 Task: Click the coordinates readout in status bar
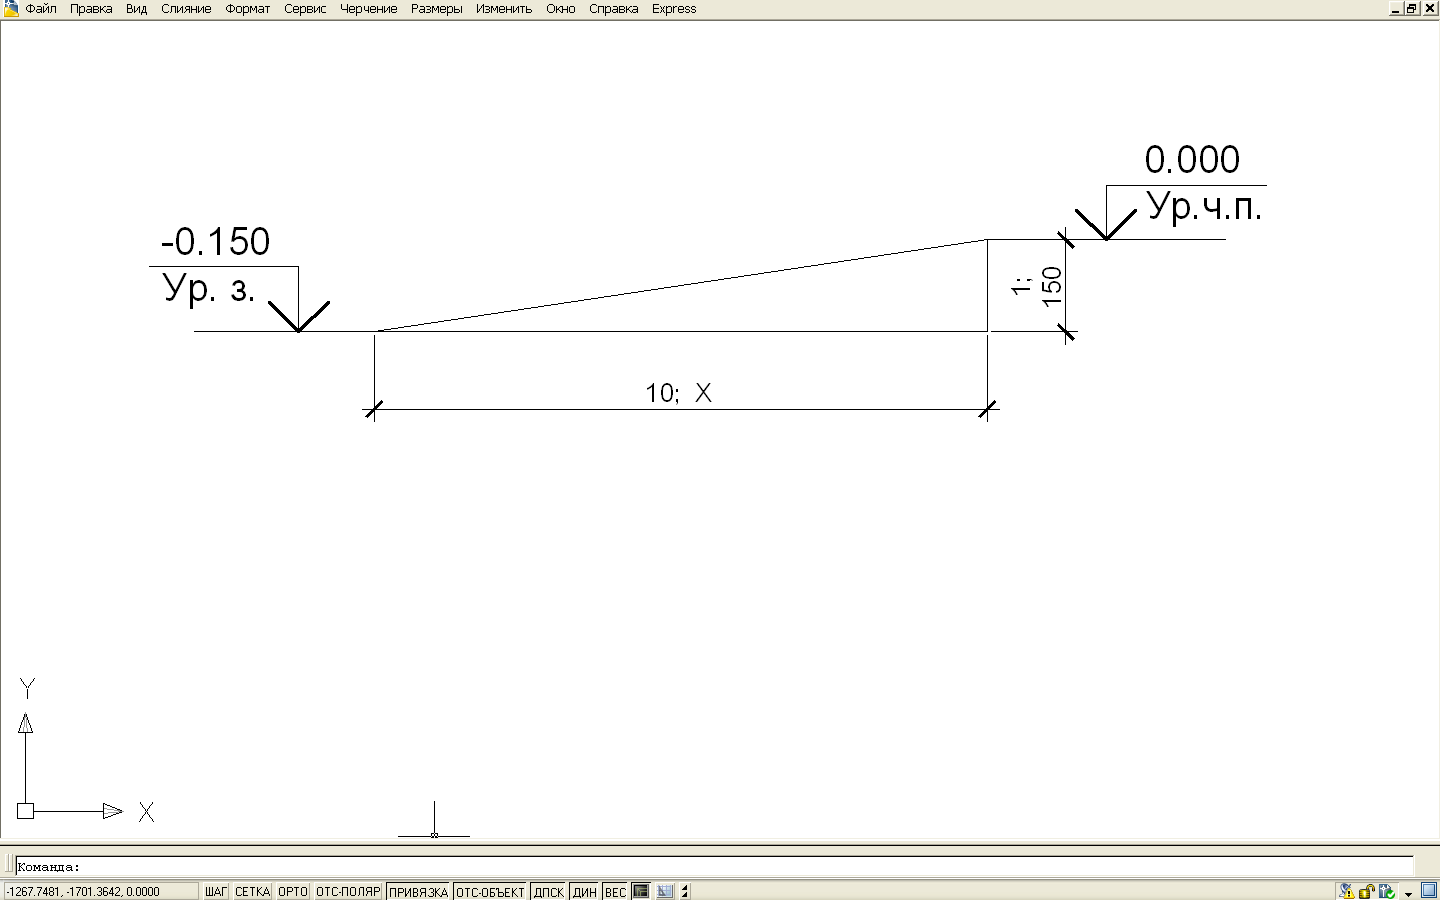[100, 892]
